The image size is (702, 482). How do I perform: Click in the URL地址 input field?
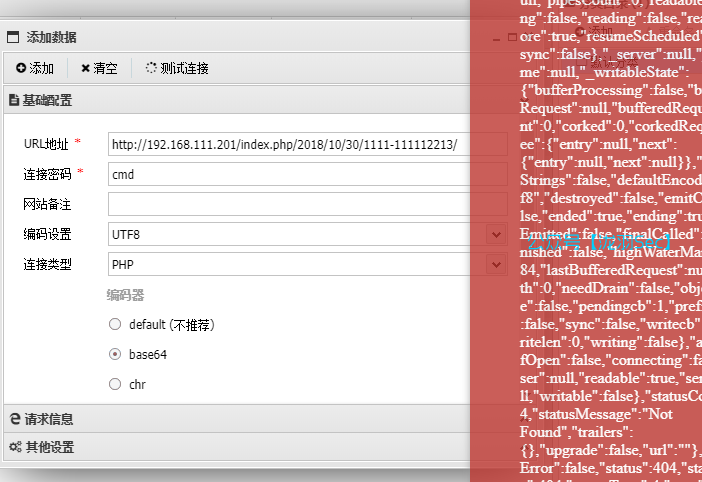[x=288, y=144]
